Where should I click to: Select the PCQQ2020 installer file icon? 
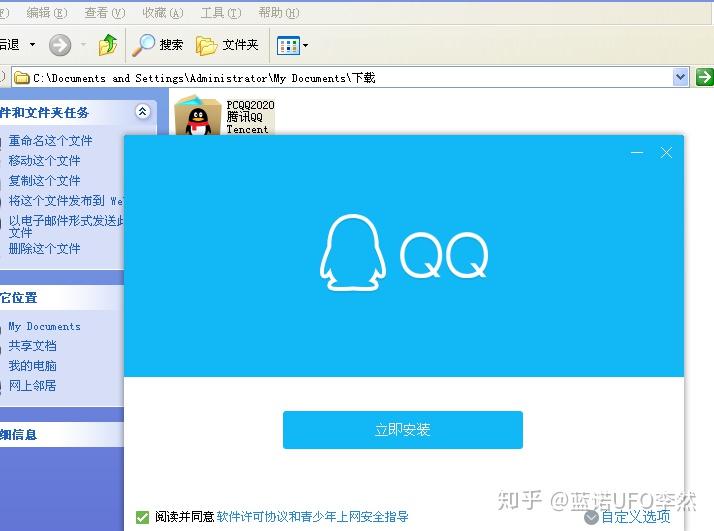(x=198, y=117)
